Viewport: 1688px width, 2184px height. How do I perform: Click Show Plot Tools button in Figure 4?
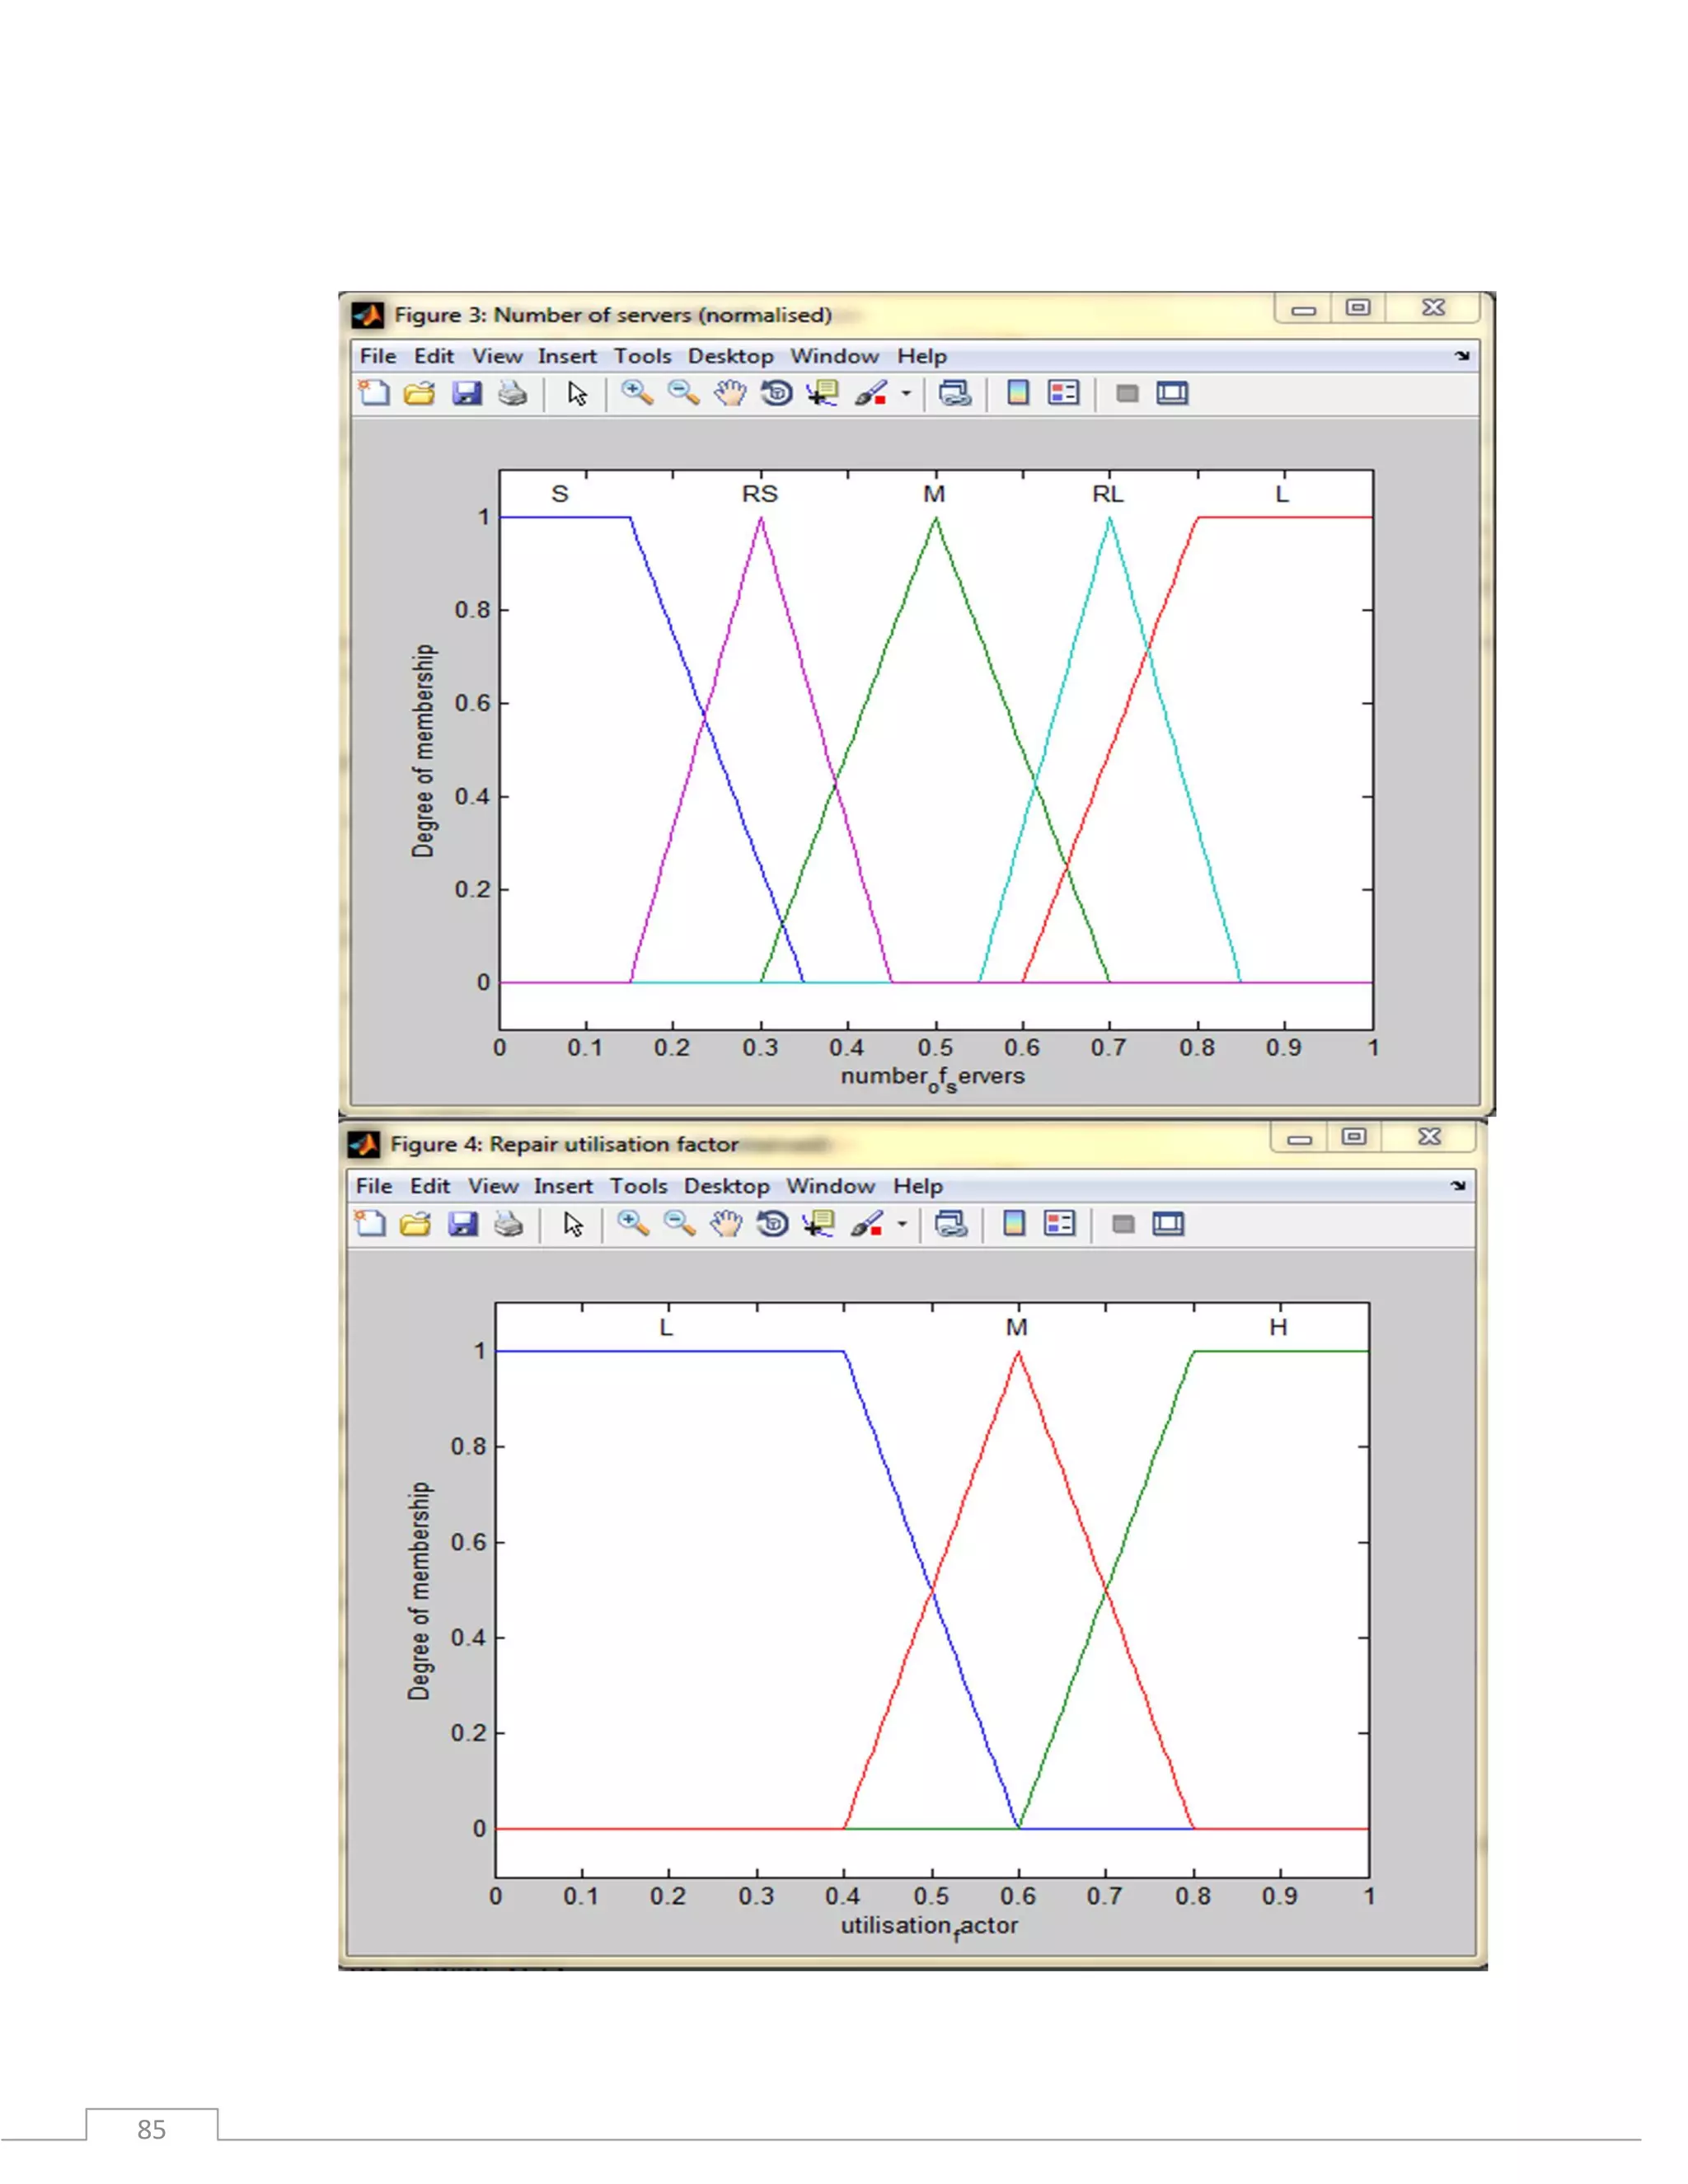(1168, 1224)
